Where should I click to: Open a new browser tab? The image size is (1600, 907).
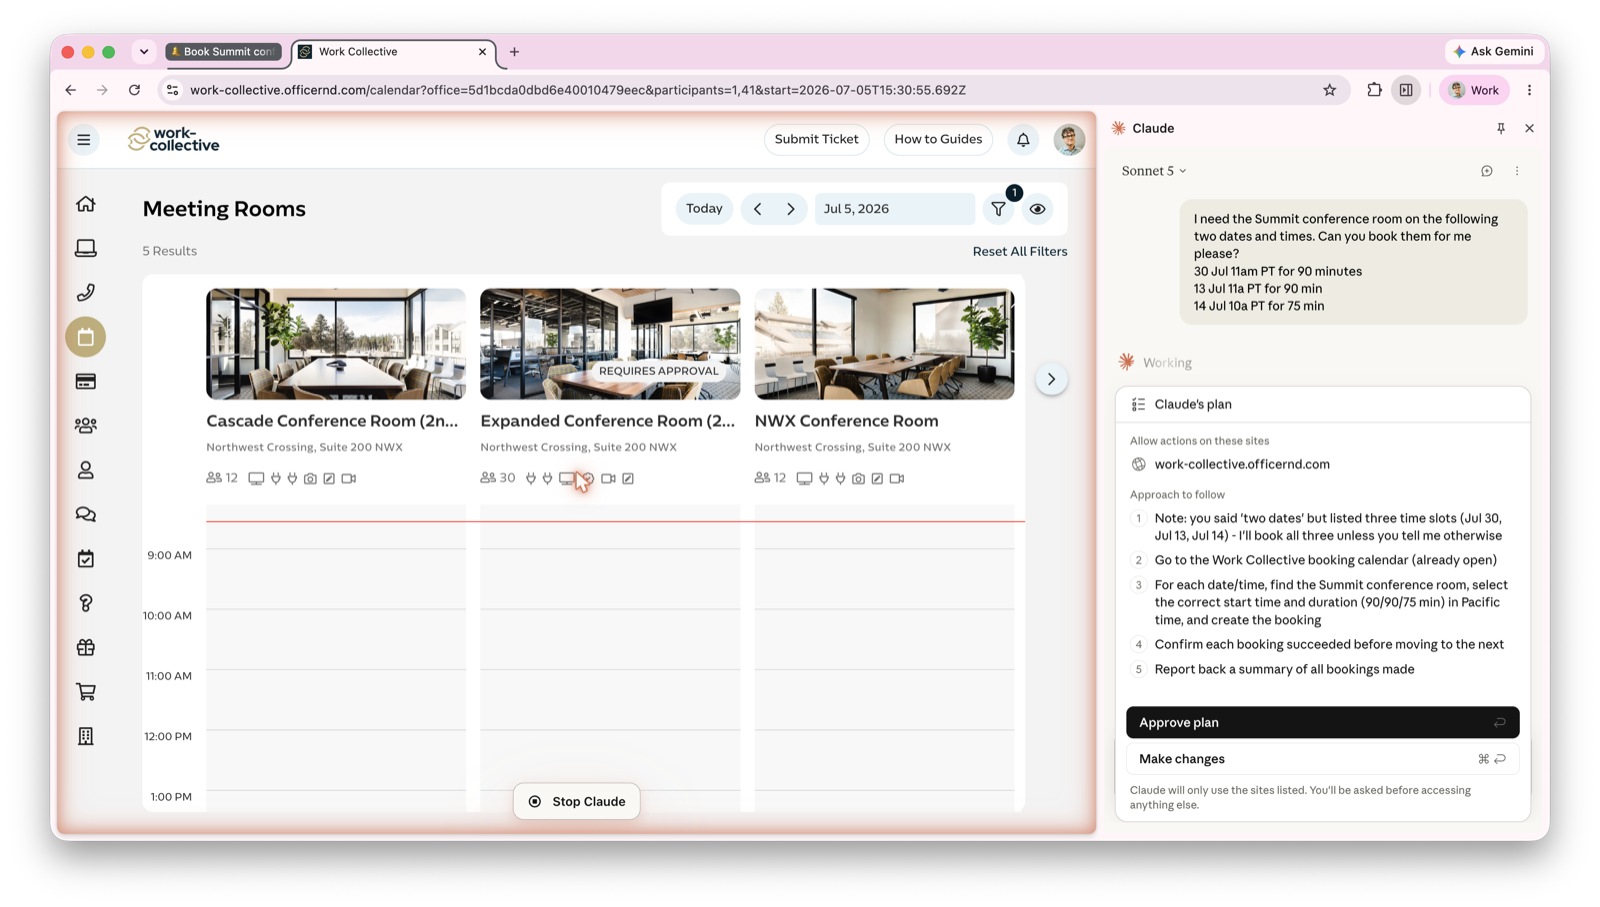tap(515, 51)
